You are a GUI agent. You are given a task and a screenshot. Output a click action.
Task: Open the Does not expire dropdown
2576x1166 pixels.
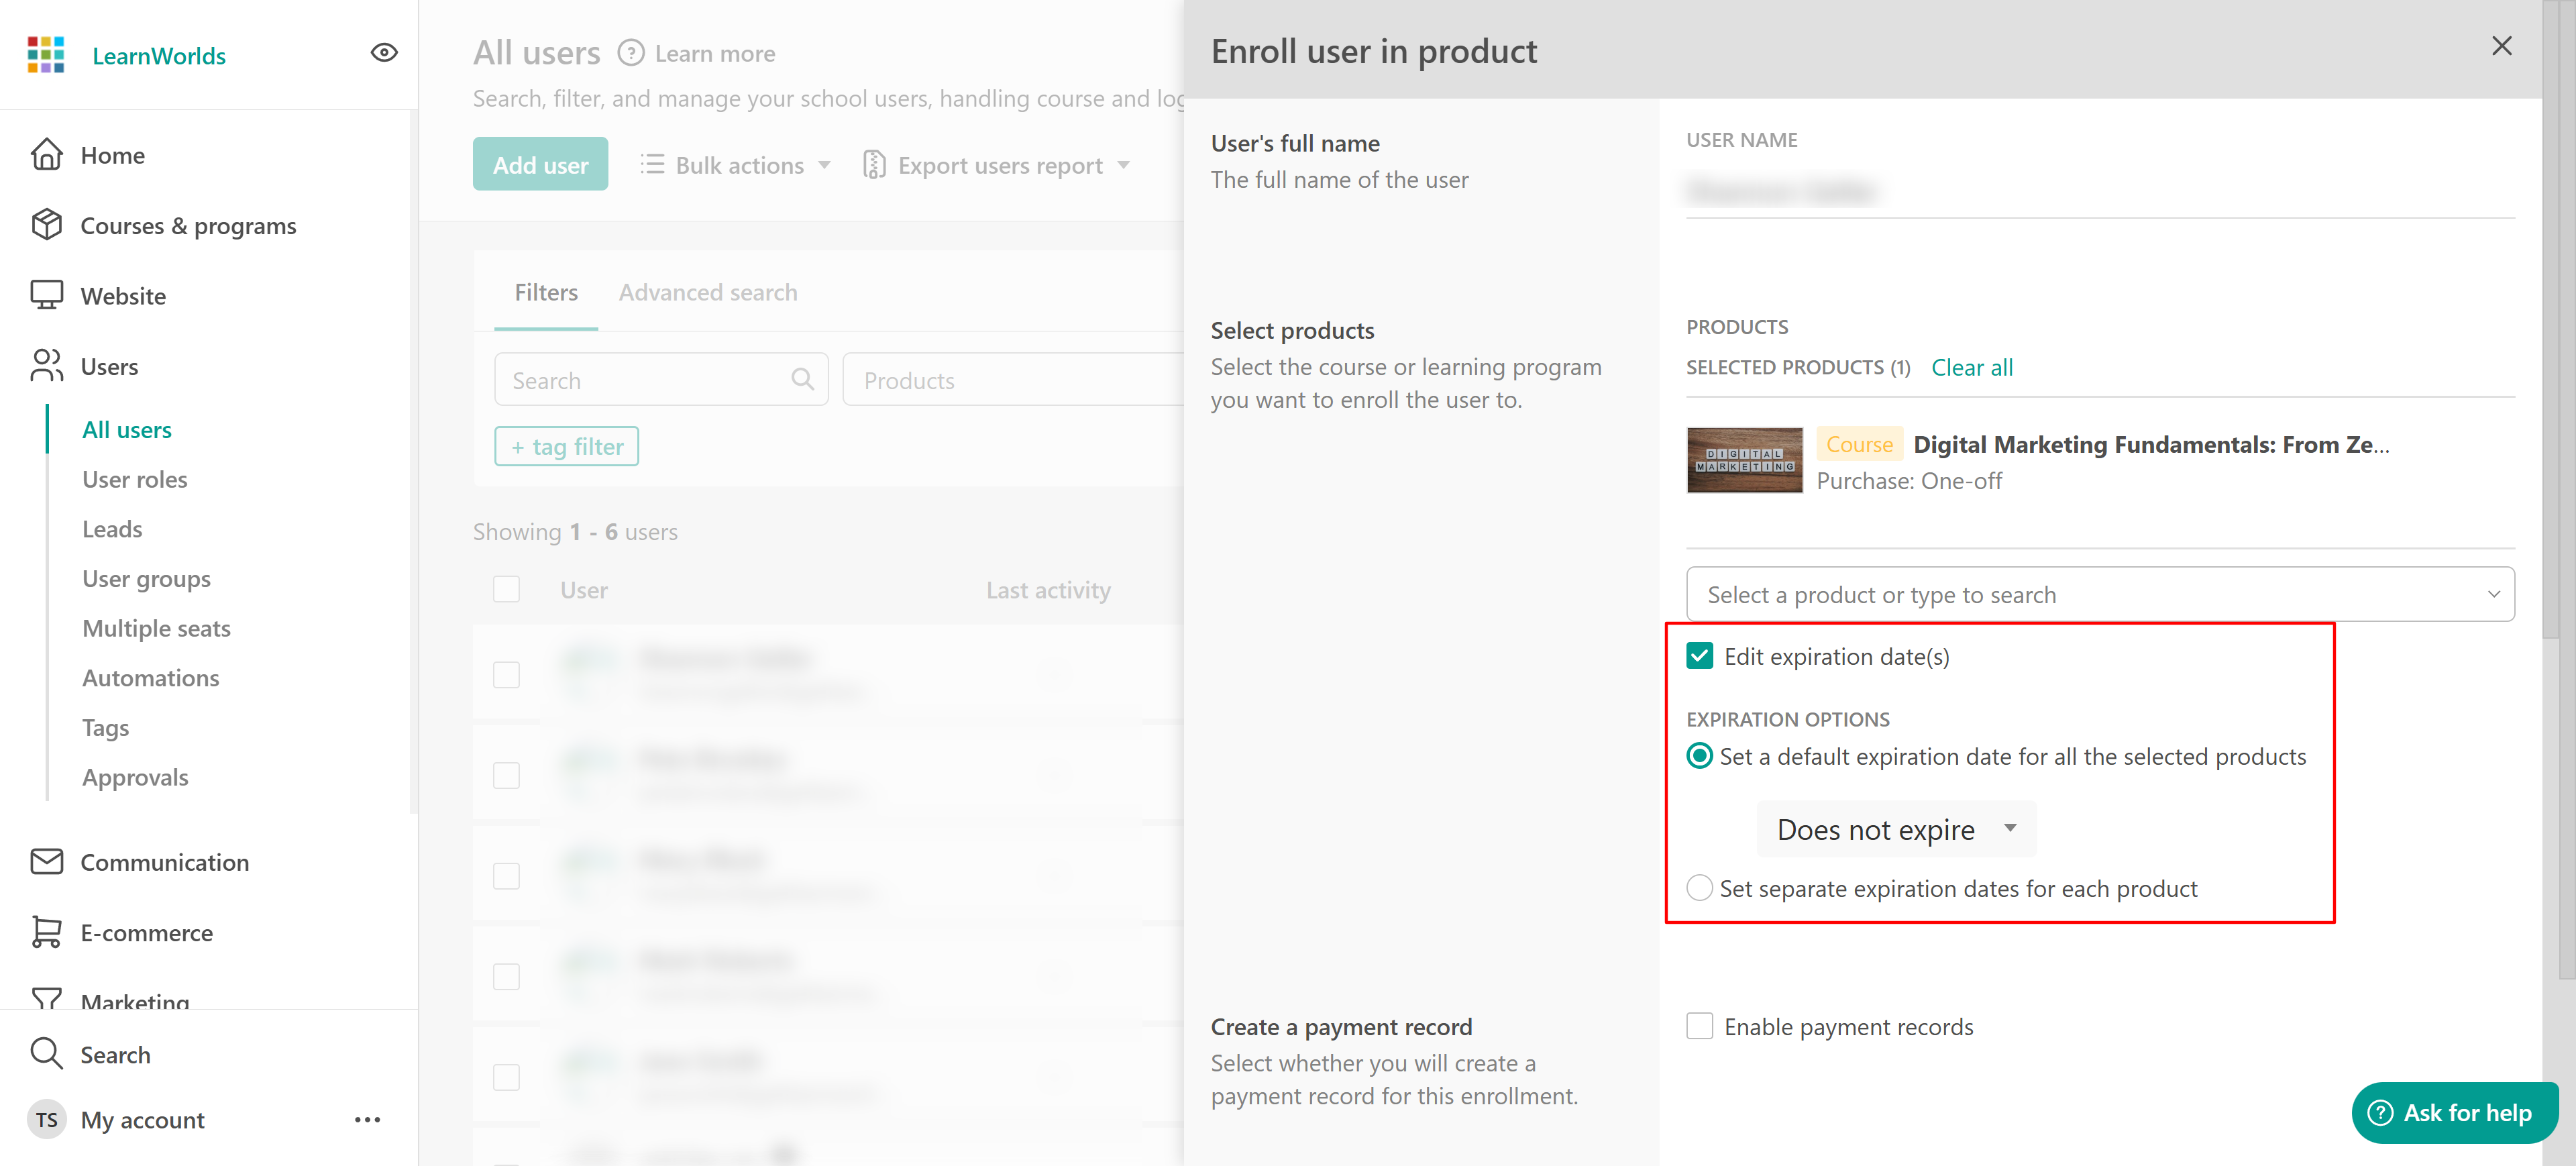point(1895,829)
